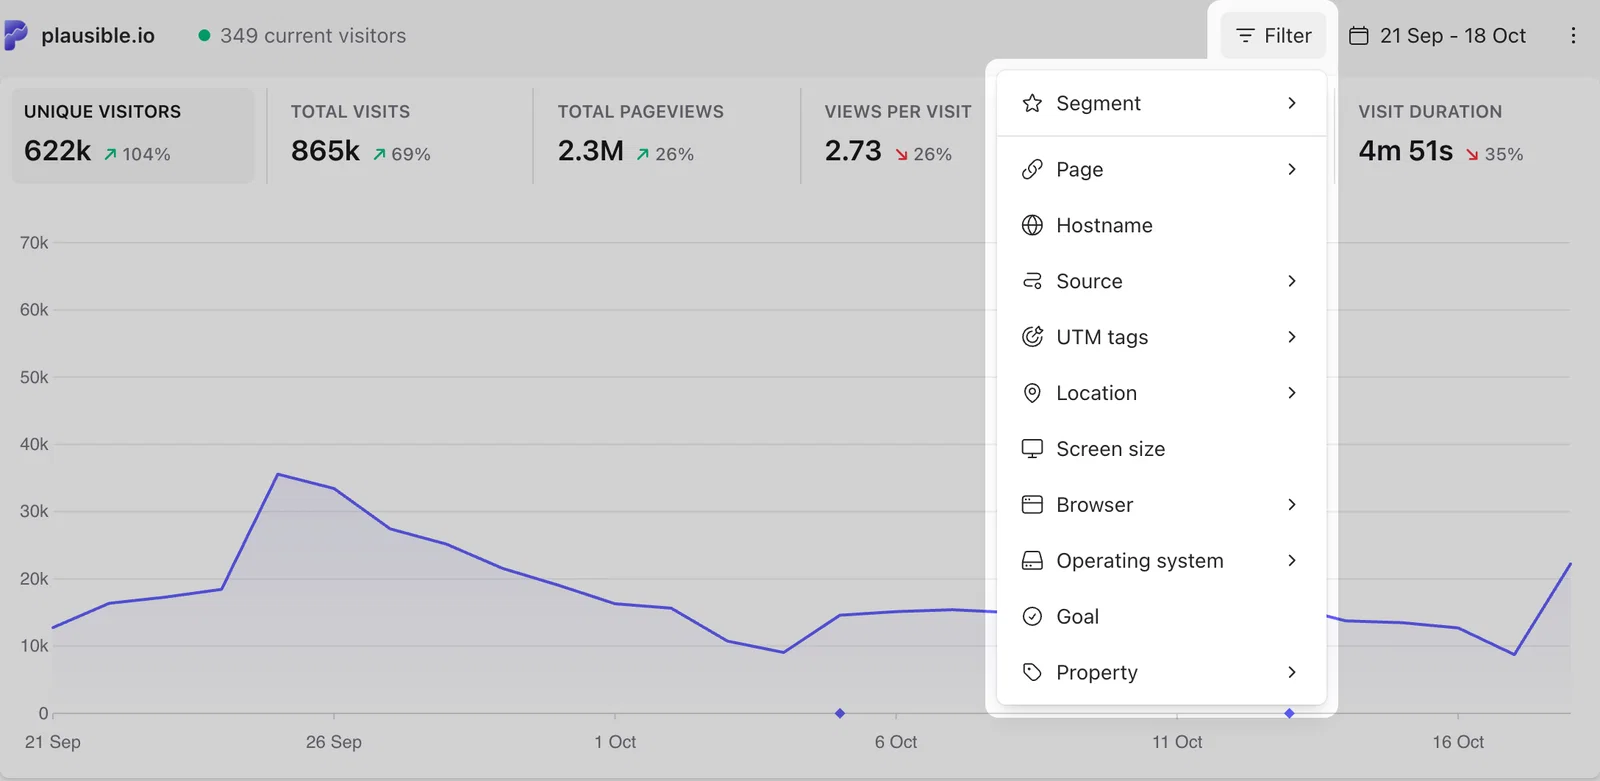Click the globe icon next to Hostname
This screenshot has height=781, width=1600.
coord(1032,225)
